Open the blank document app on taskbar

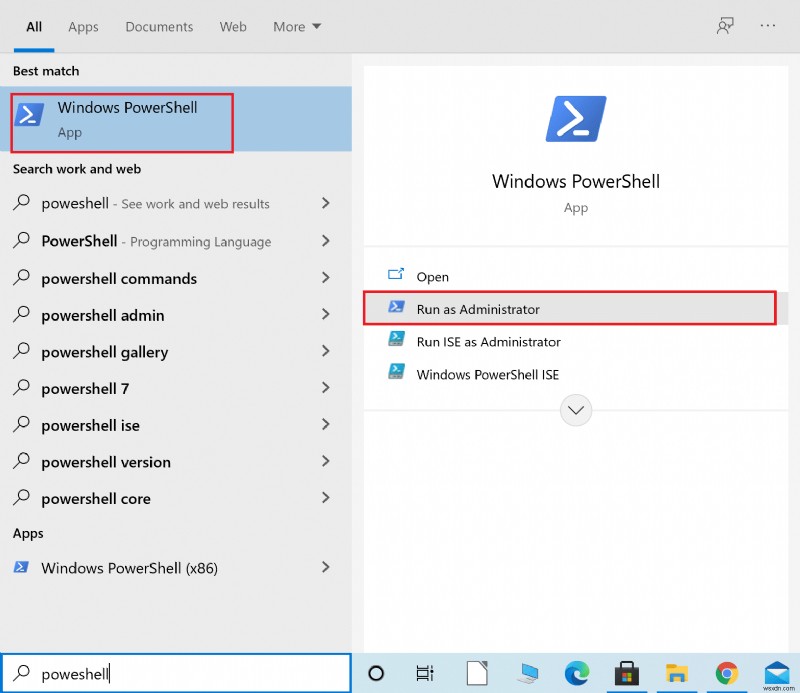[x=477, y=673]
